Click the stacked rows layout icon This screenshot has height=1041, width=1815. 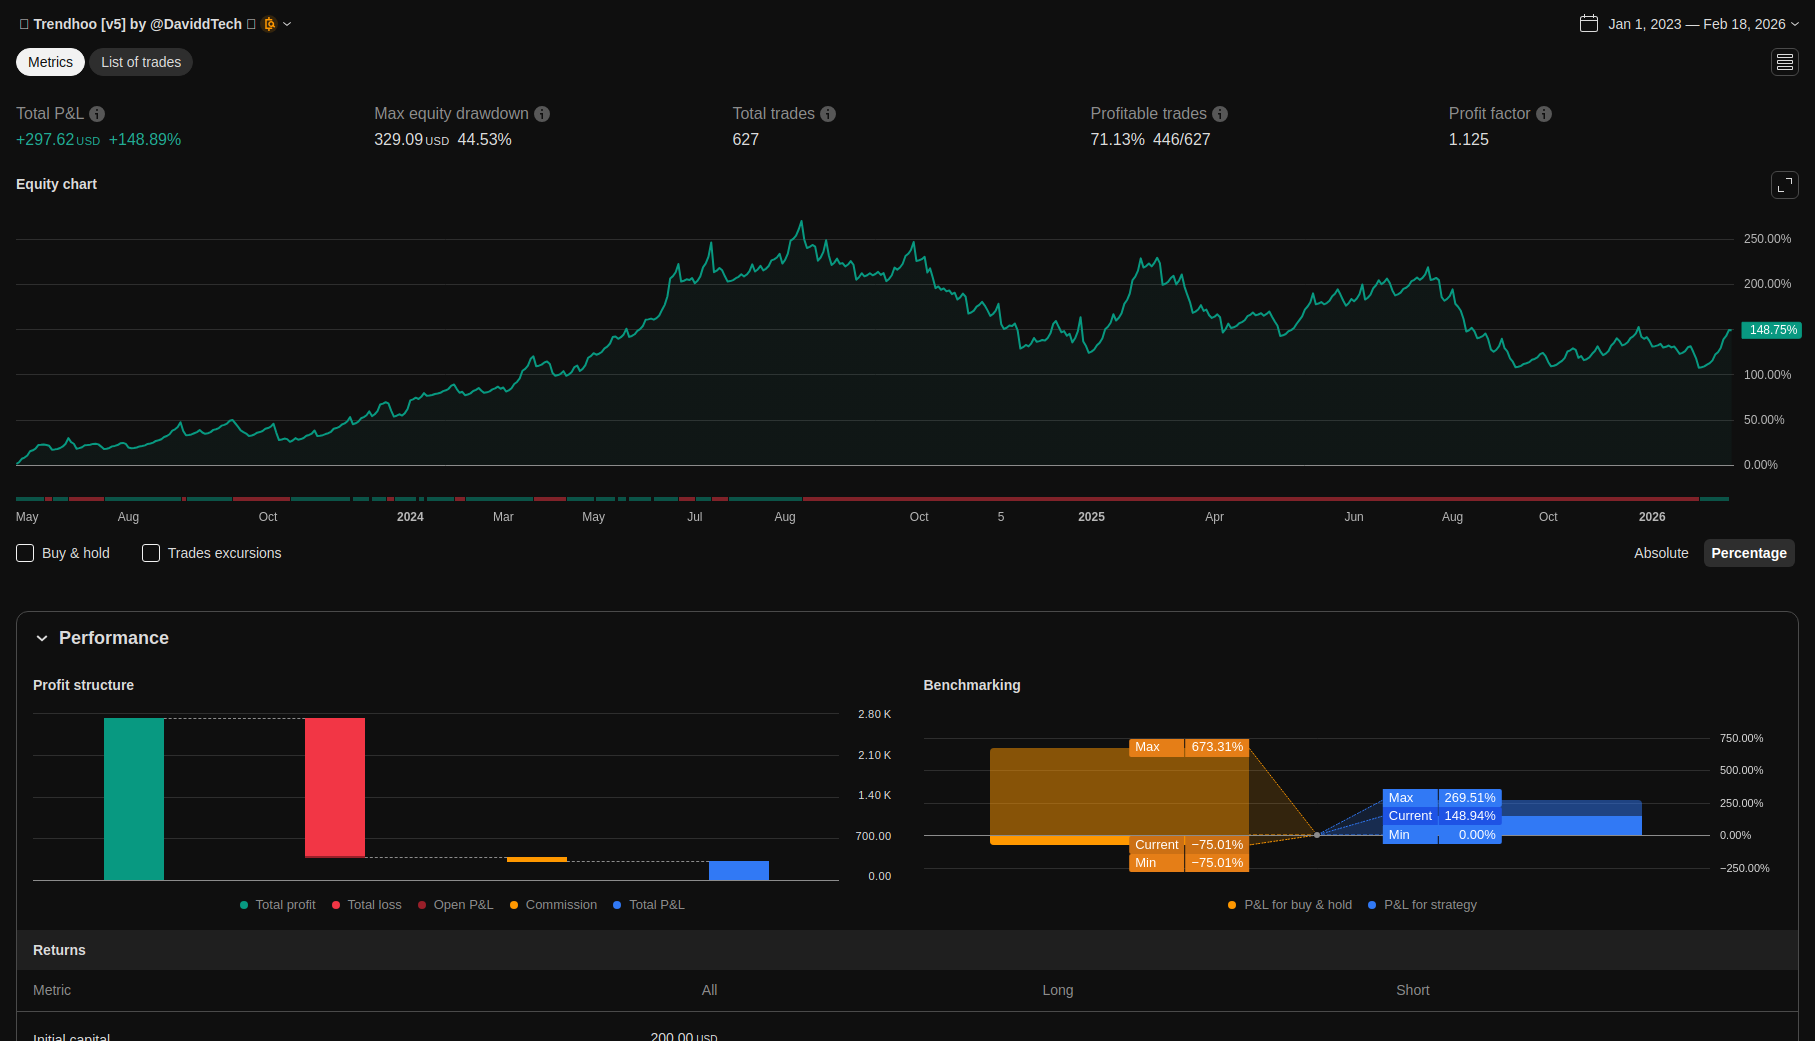1785,62
